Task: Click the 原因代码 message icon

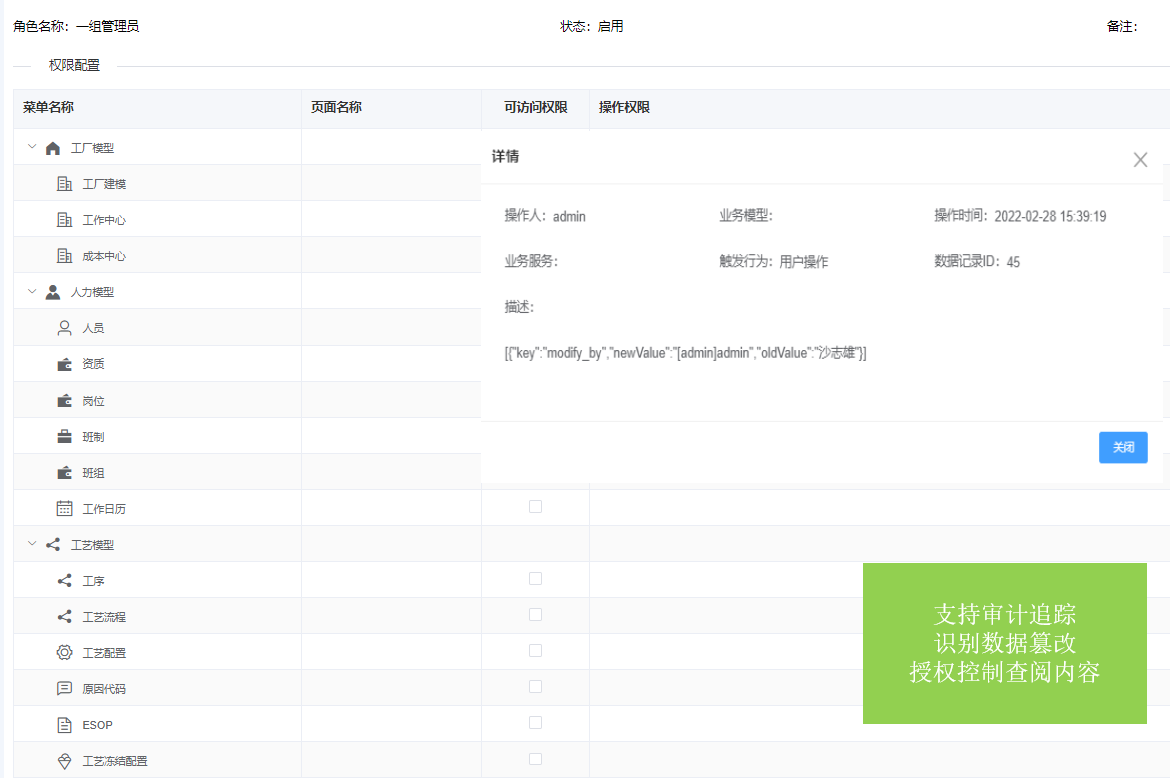Action: (x=64, y=688)
